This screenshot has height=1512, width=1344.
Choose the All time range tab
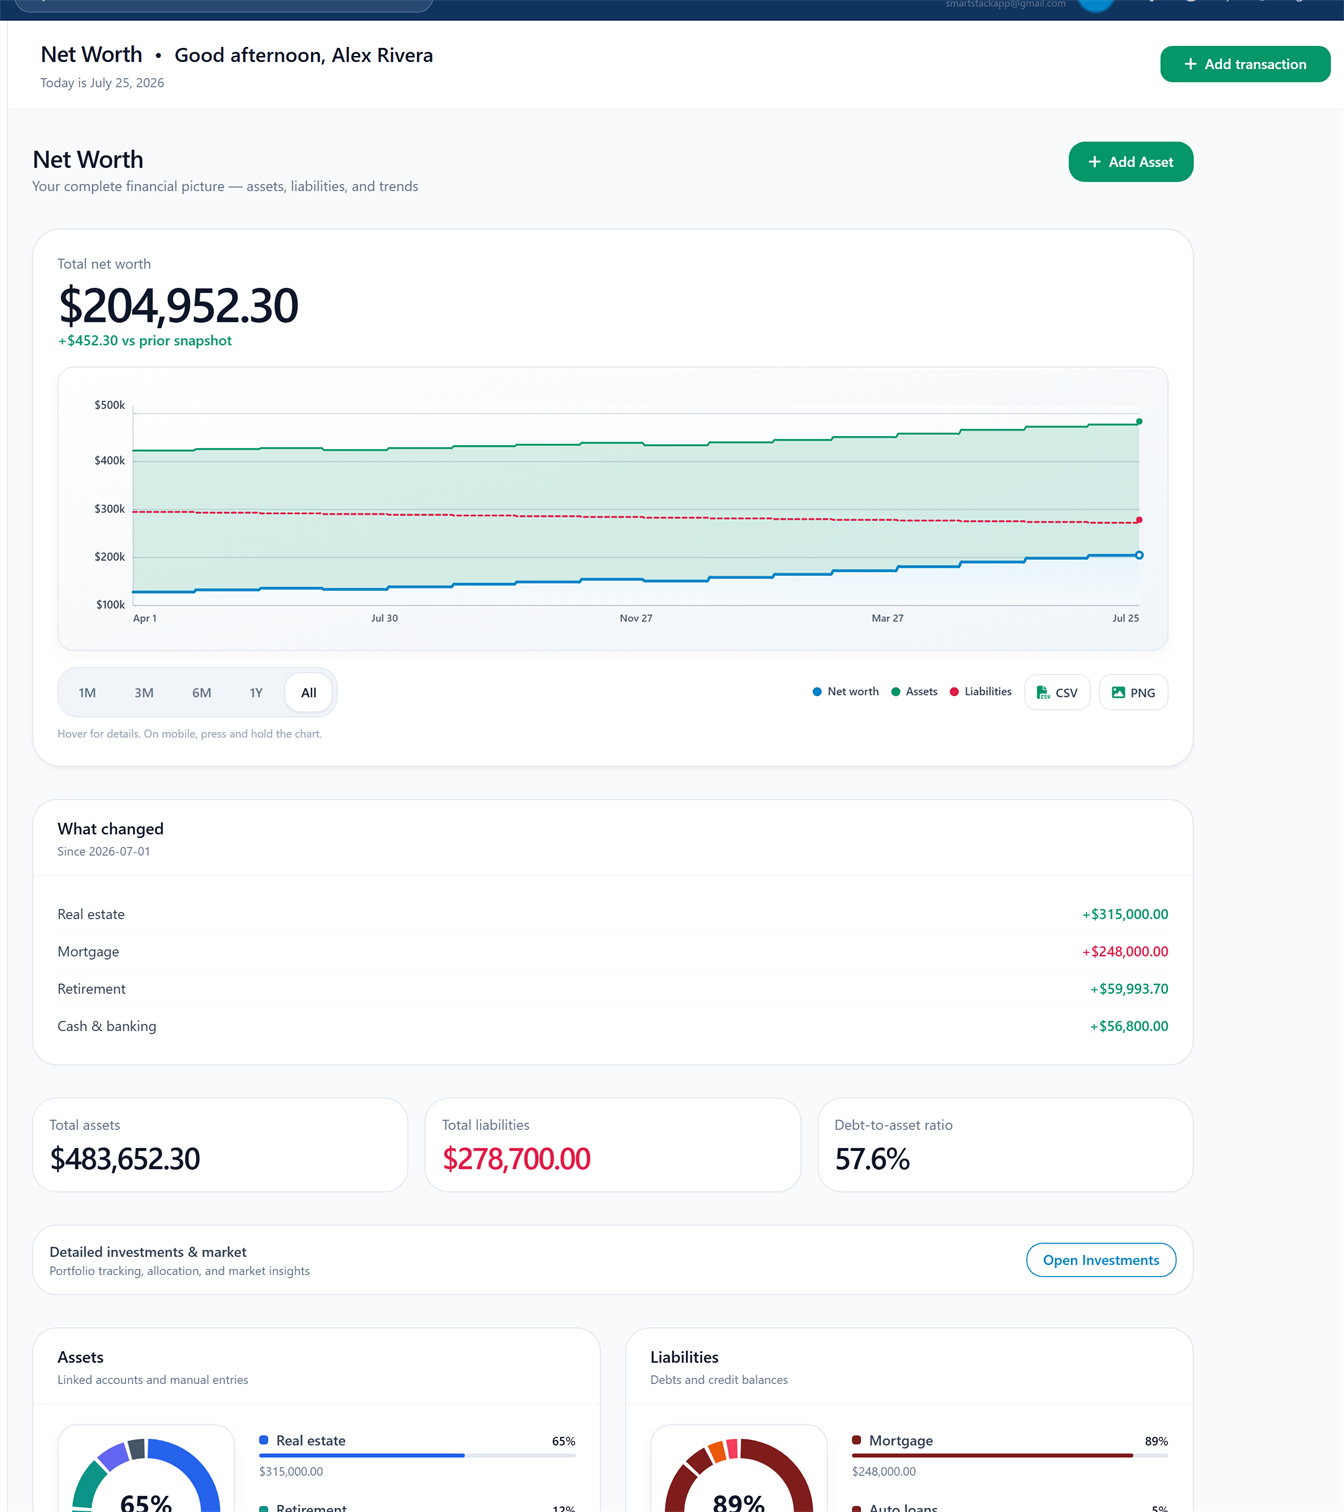tap(309, 693)
